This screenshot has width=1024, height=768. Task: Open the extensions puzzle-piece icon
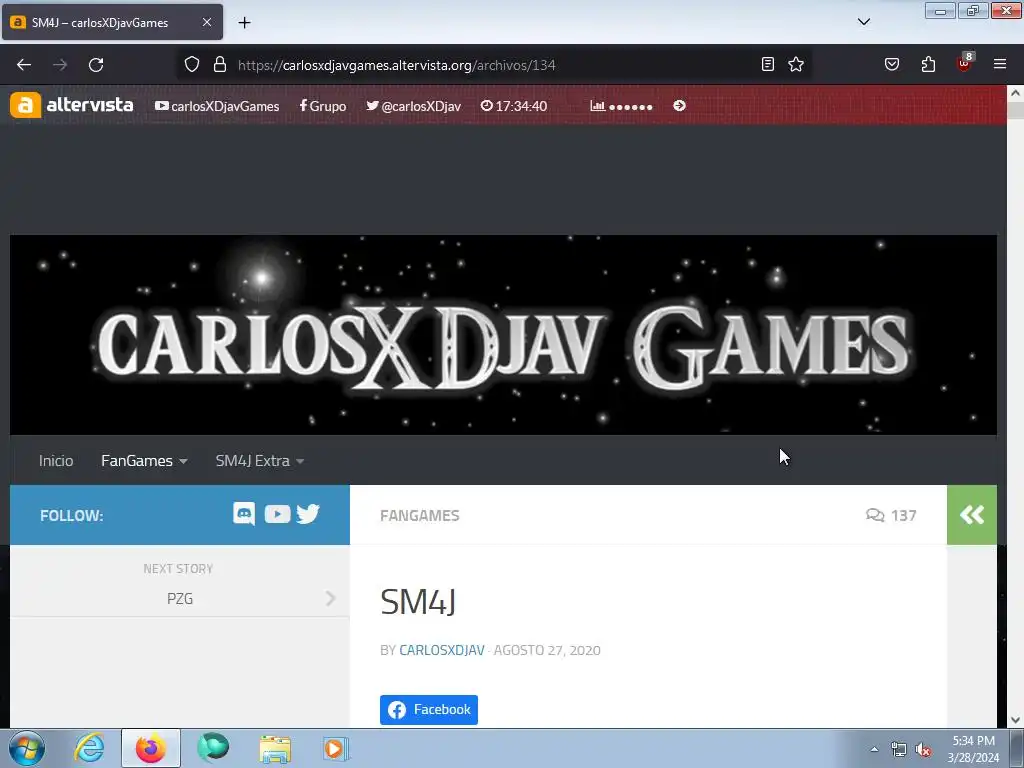(928, 64)
